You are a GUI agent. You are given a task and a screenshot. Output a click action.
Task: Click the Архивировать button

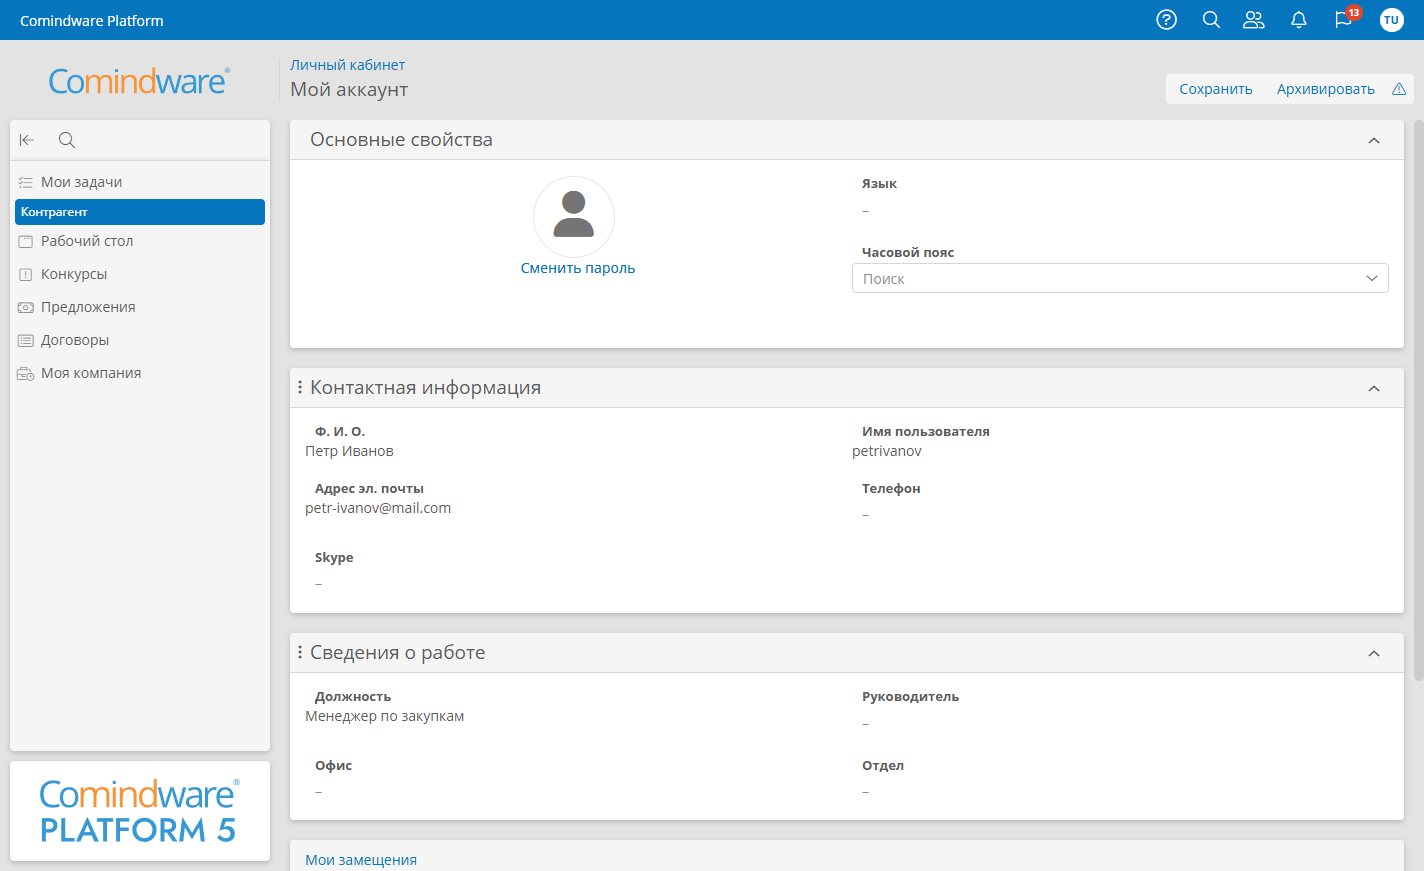[1326, 89]
